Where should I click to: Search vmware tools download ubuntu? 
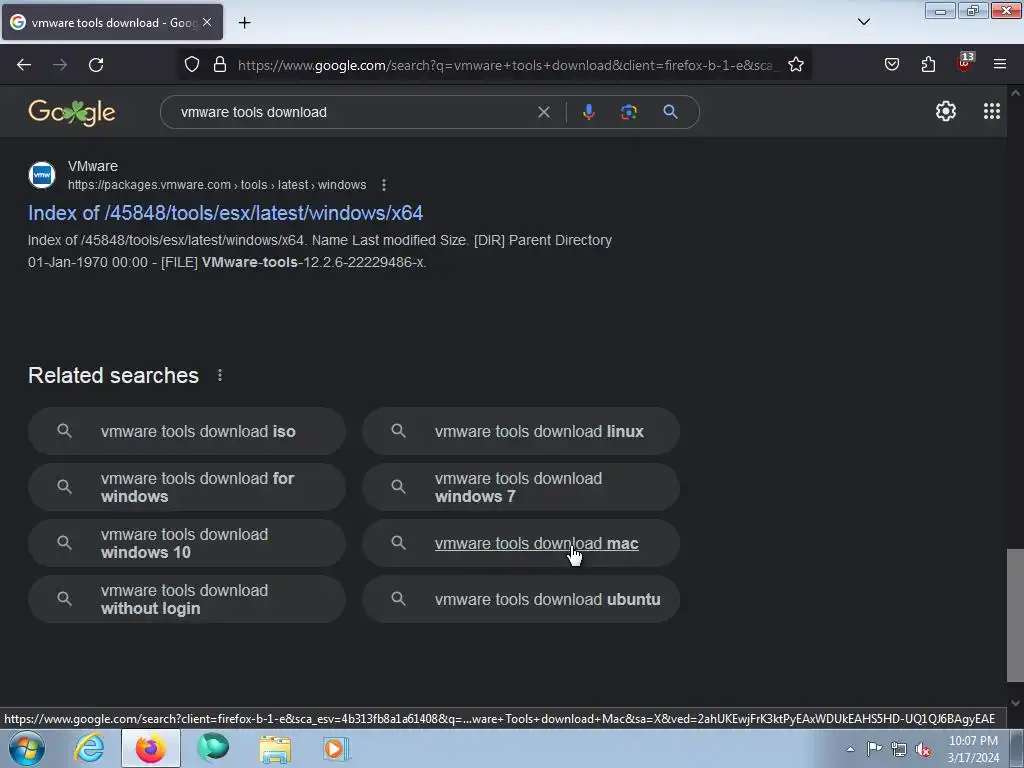pos(521,600)
